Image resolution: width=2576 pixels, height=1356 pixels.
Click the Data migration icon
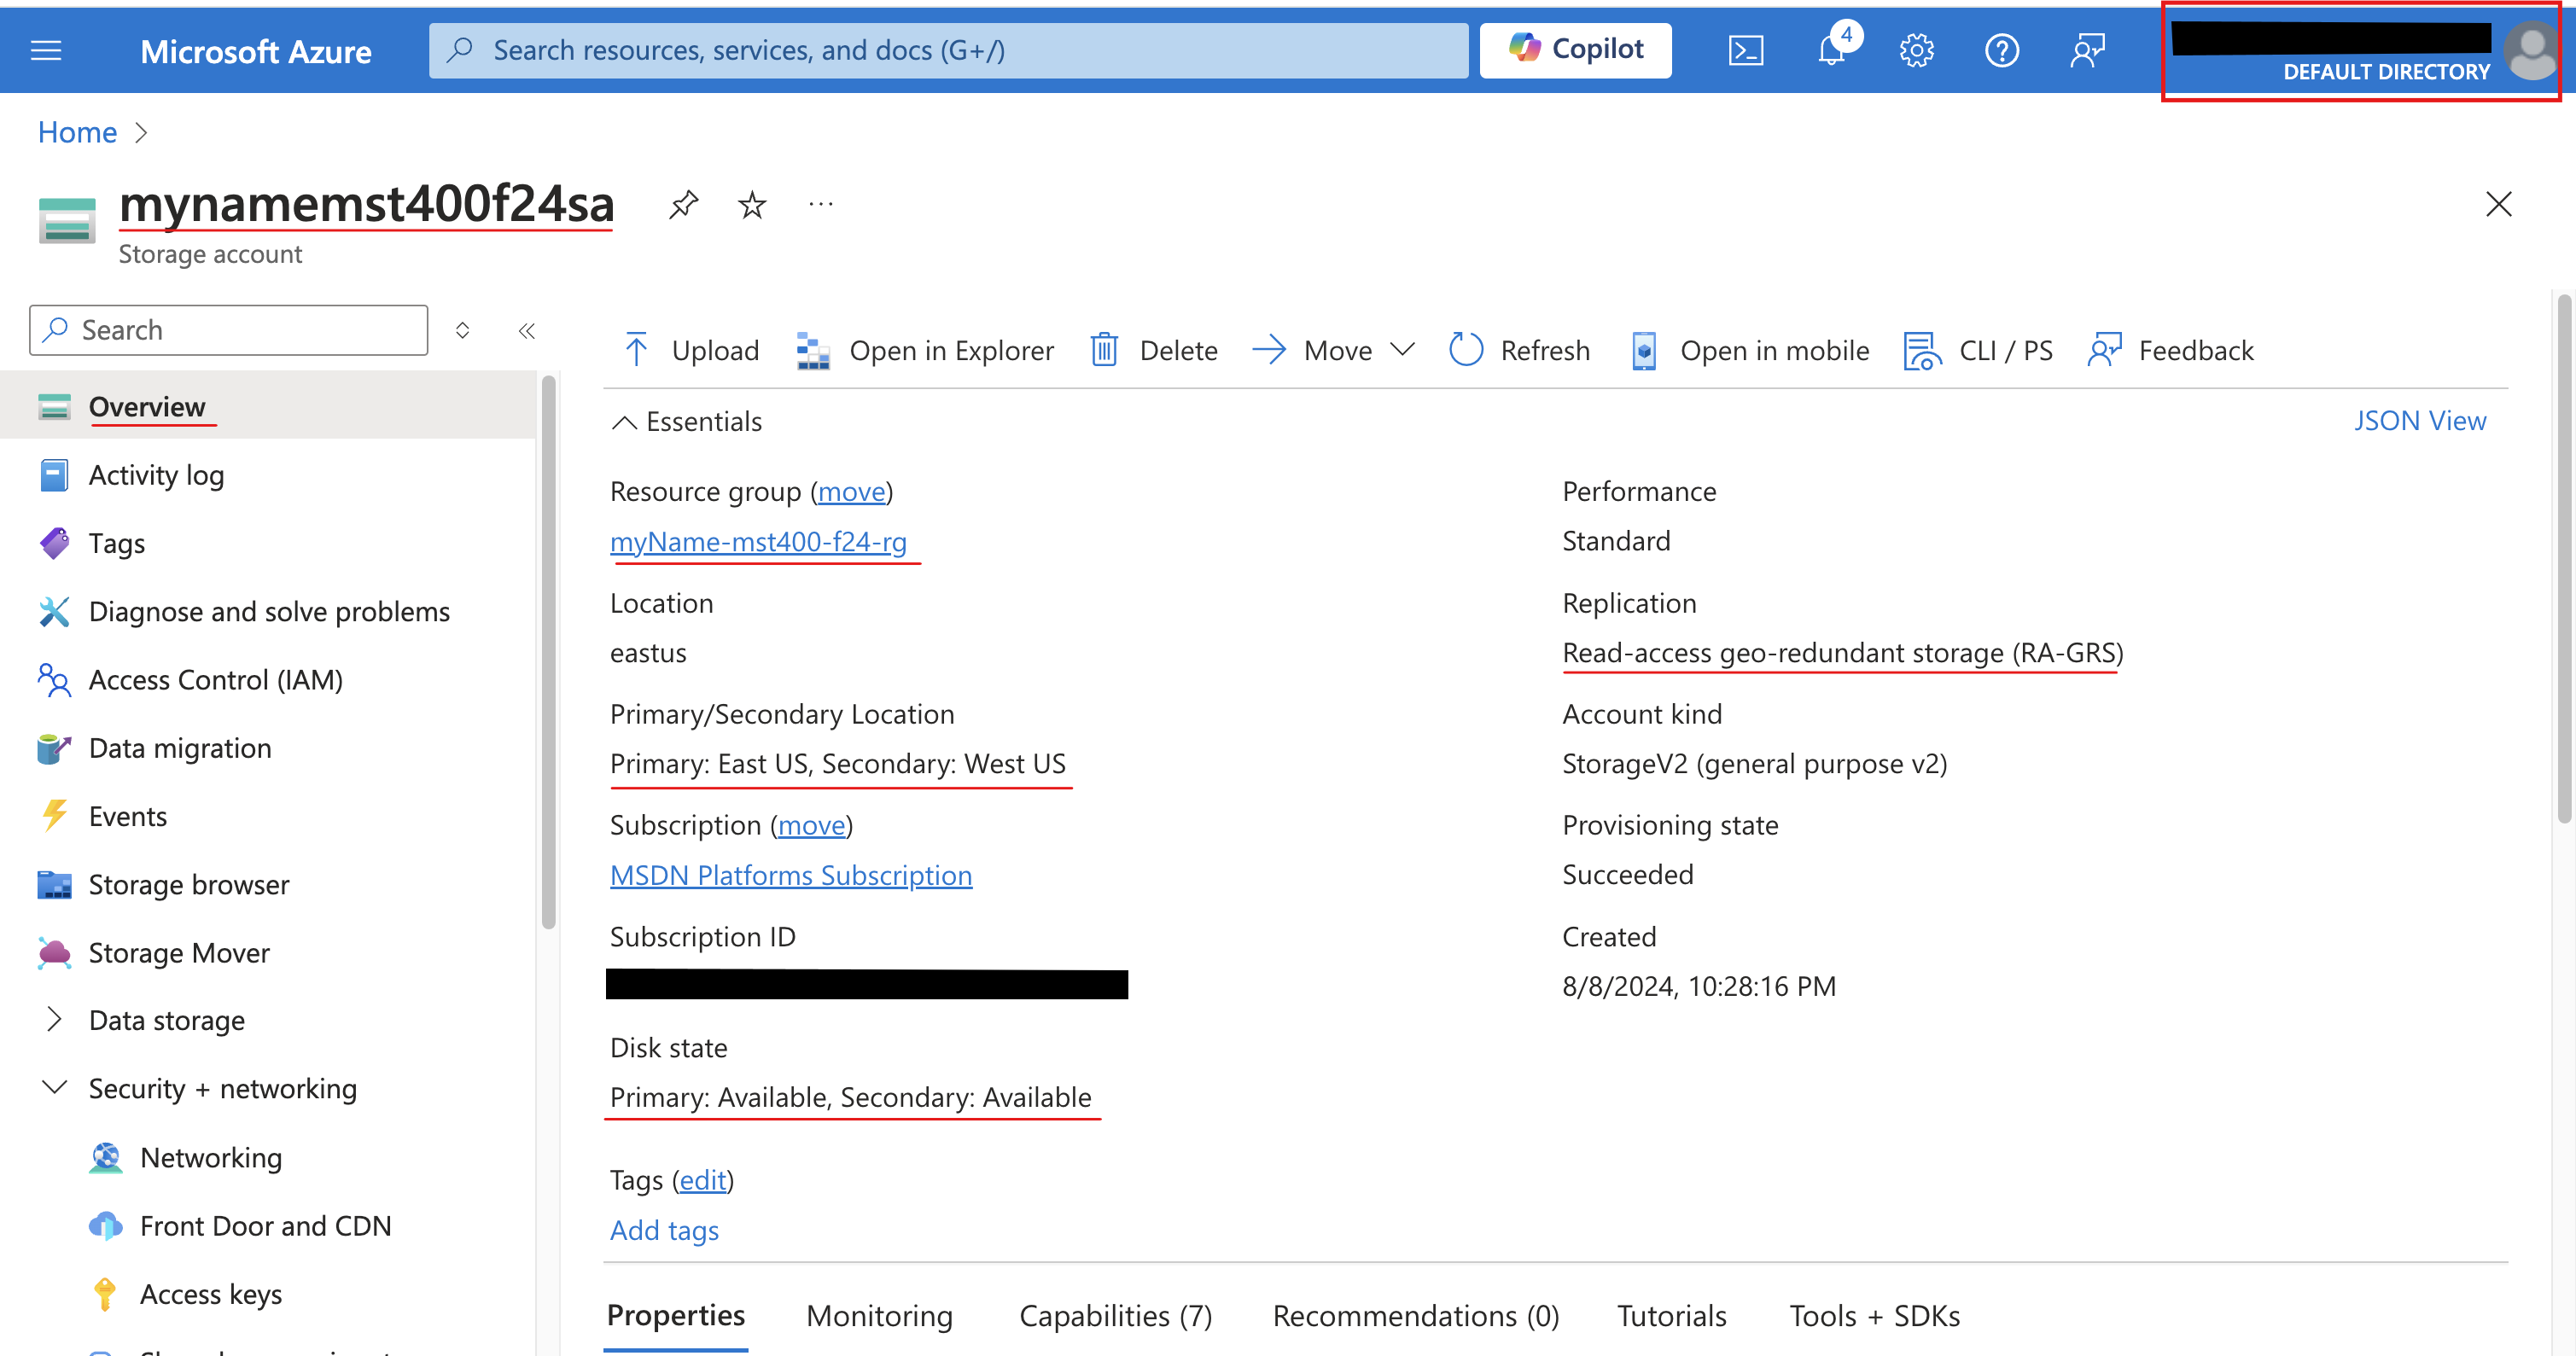click(54, 748)
